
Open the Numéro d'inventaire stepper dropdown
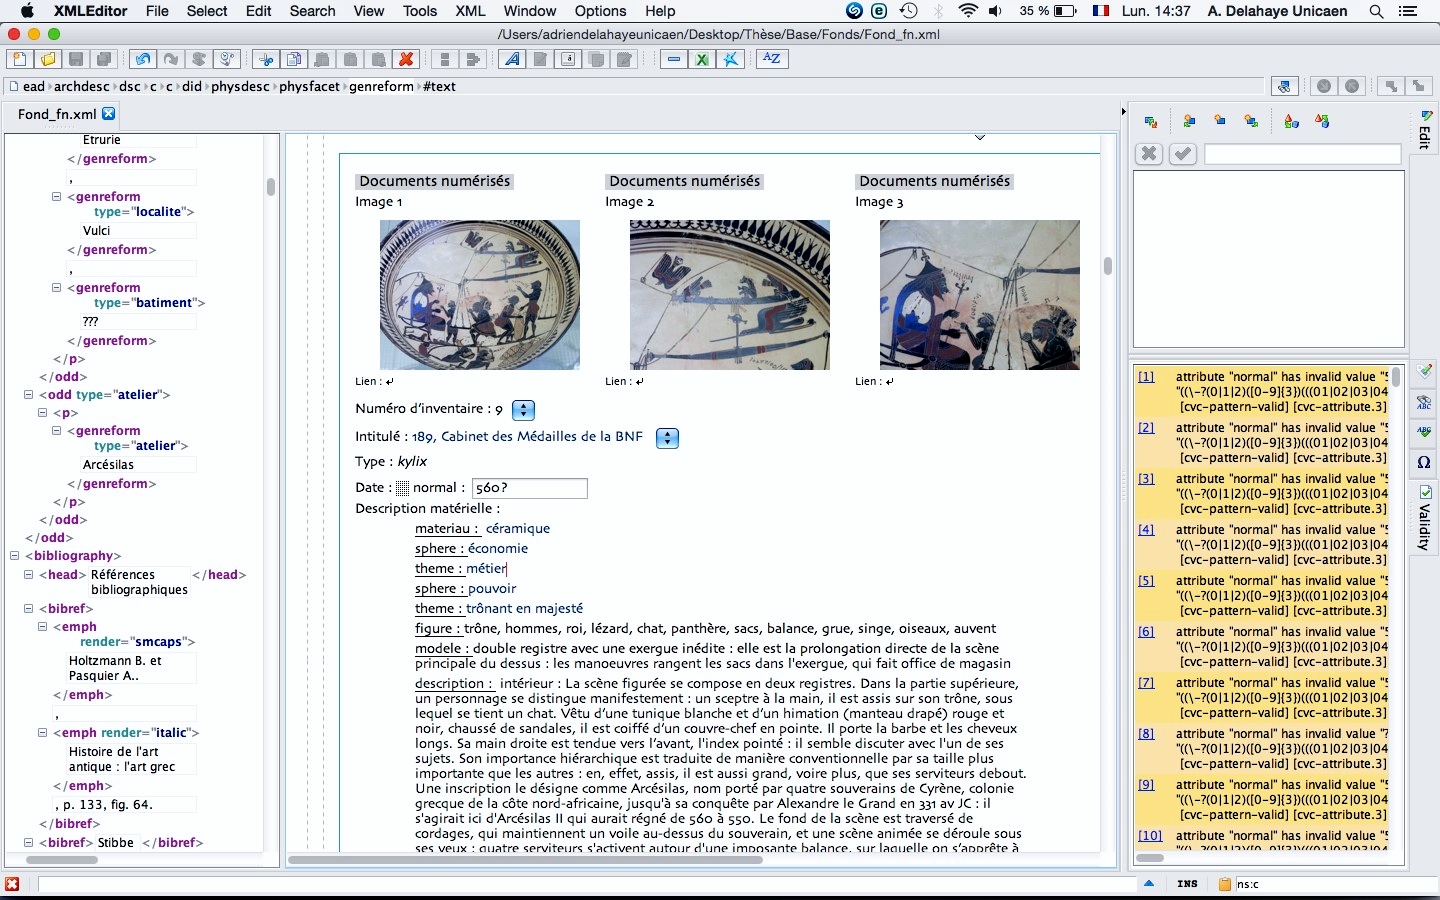523,410
